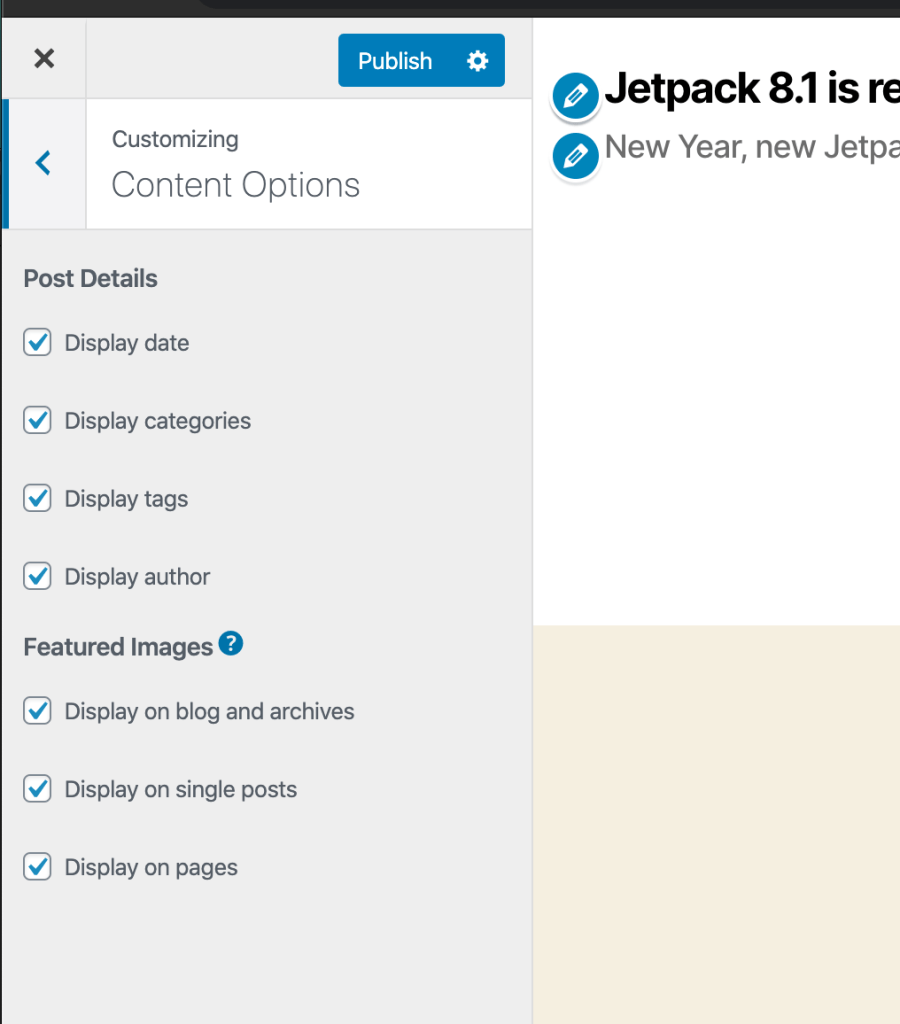The height and width of the screenshot is (1024, 900).
Task: Uncheck Display on blog and archives
Action: click(38, 712)
